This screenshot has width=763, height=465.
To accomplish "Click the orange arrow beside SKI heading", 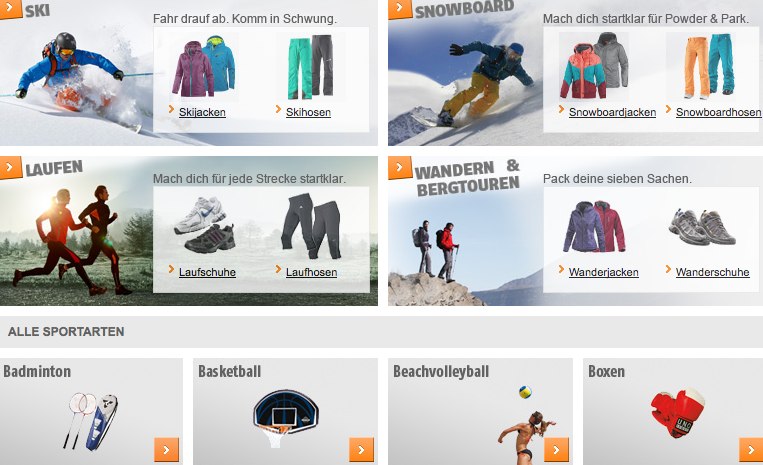I will click(11, 9).
